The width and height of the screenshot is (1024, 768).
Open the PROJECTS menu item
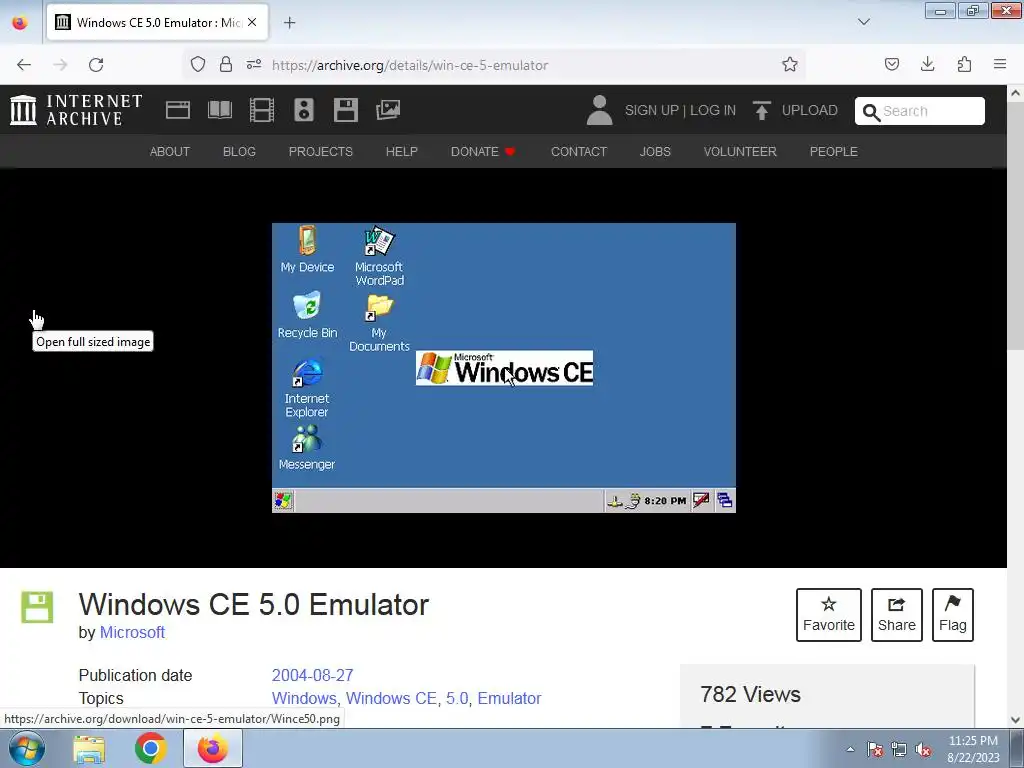click(321, 152)
